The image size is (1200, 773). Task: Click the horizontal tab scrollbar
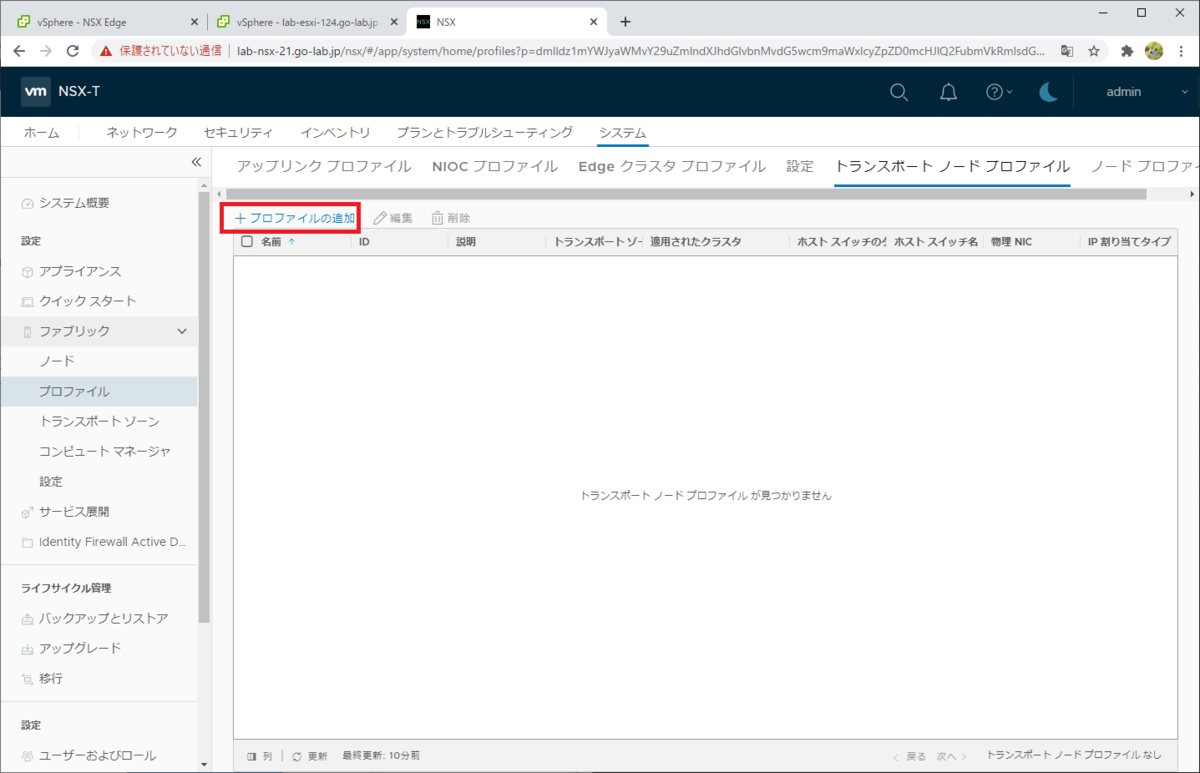tap(686, 194)
